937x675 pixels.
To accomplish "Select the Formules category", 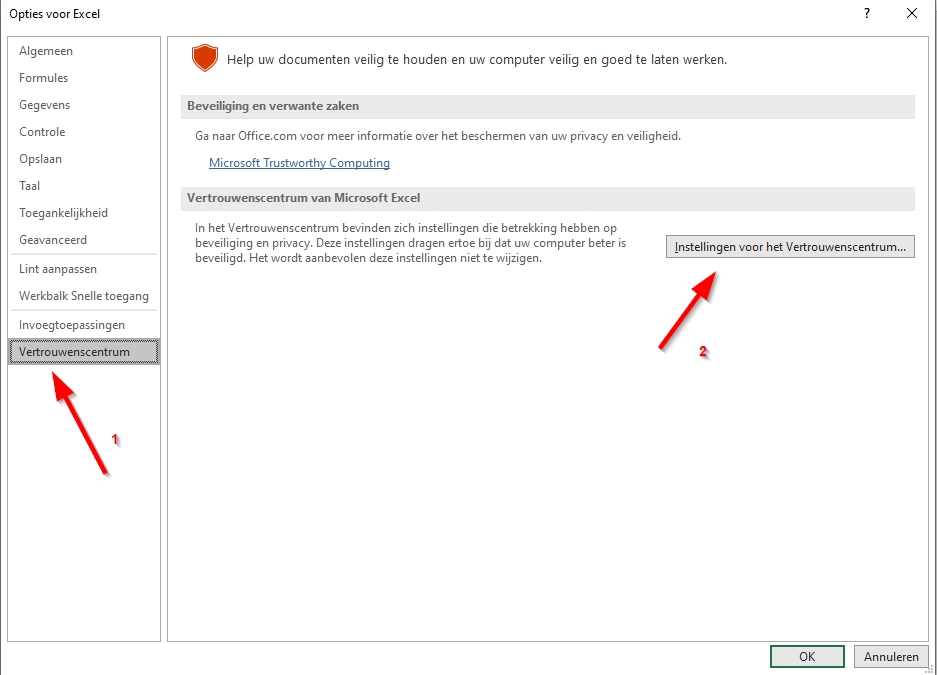I will click(44, 78).
